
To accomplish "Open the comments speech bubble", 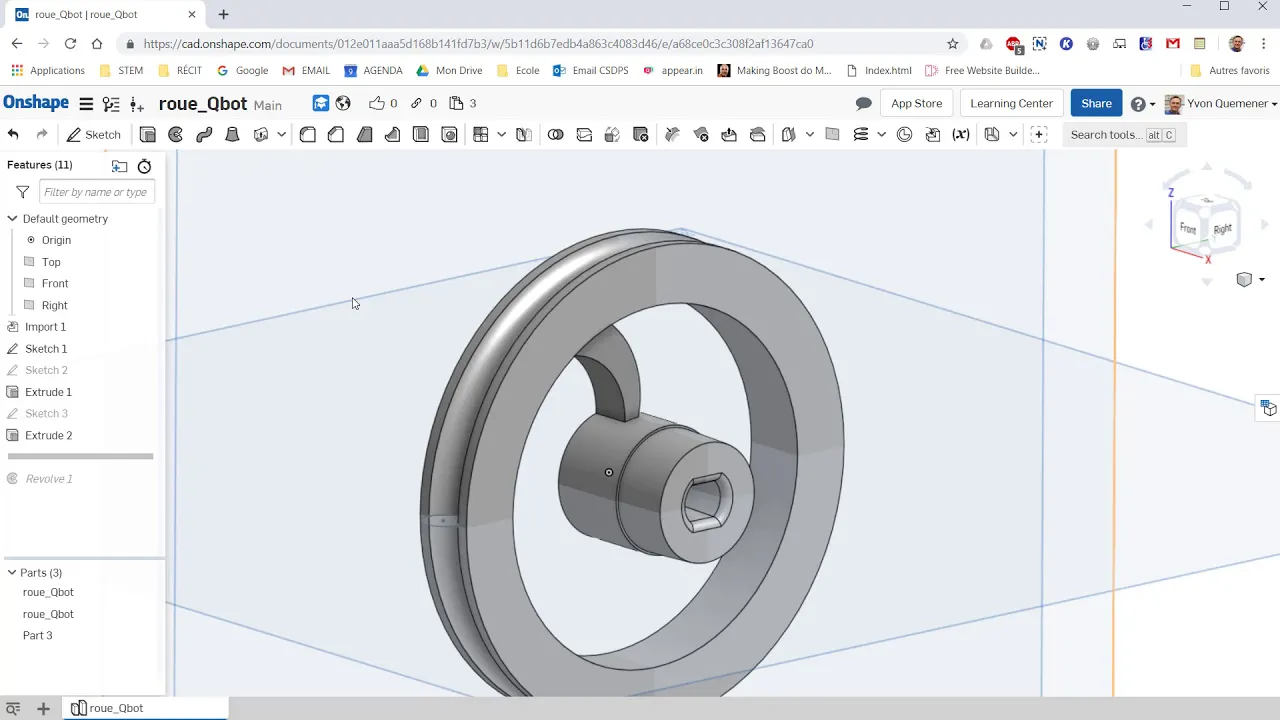I will tap(864, 104).
